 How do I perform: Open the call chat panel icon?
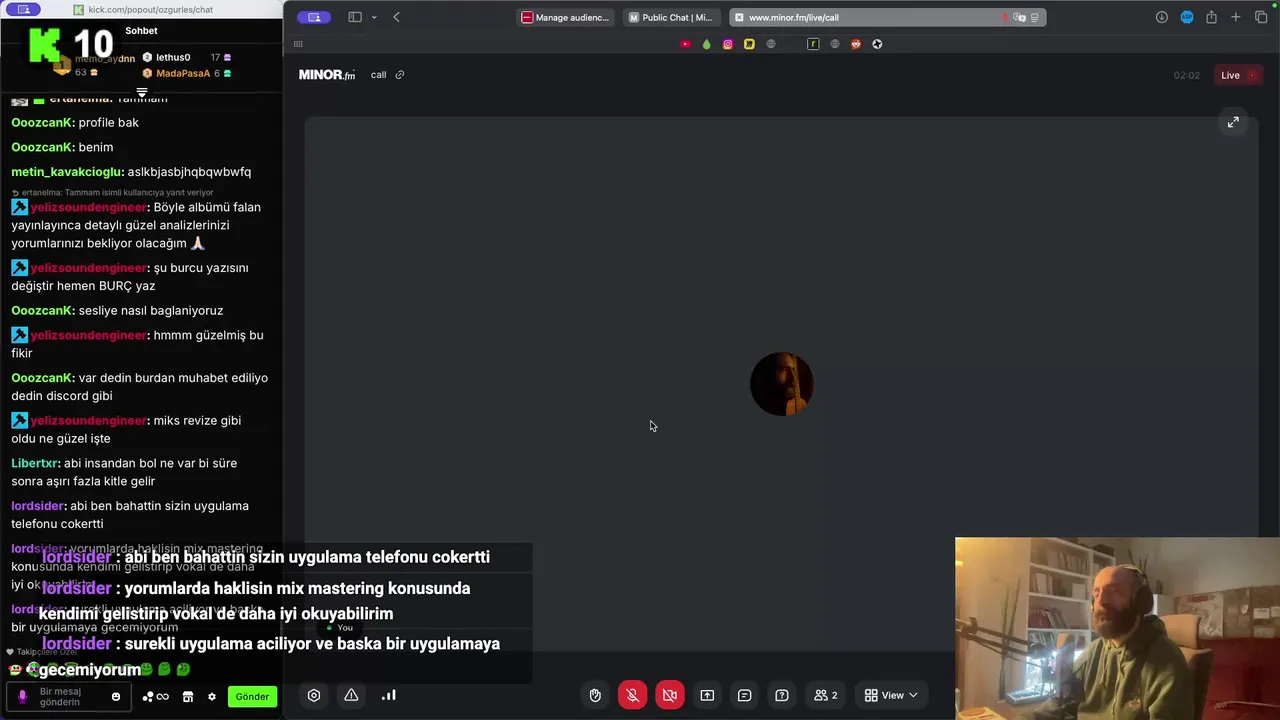pyautogui.click(x=744, y=695)
